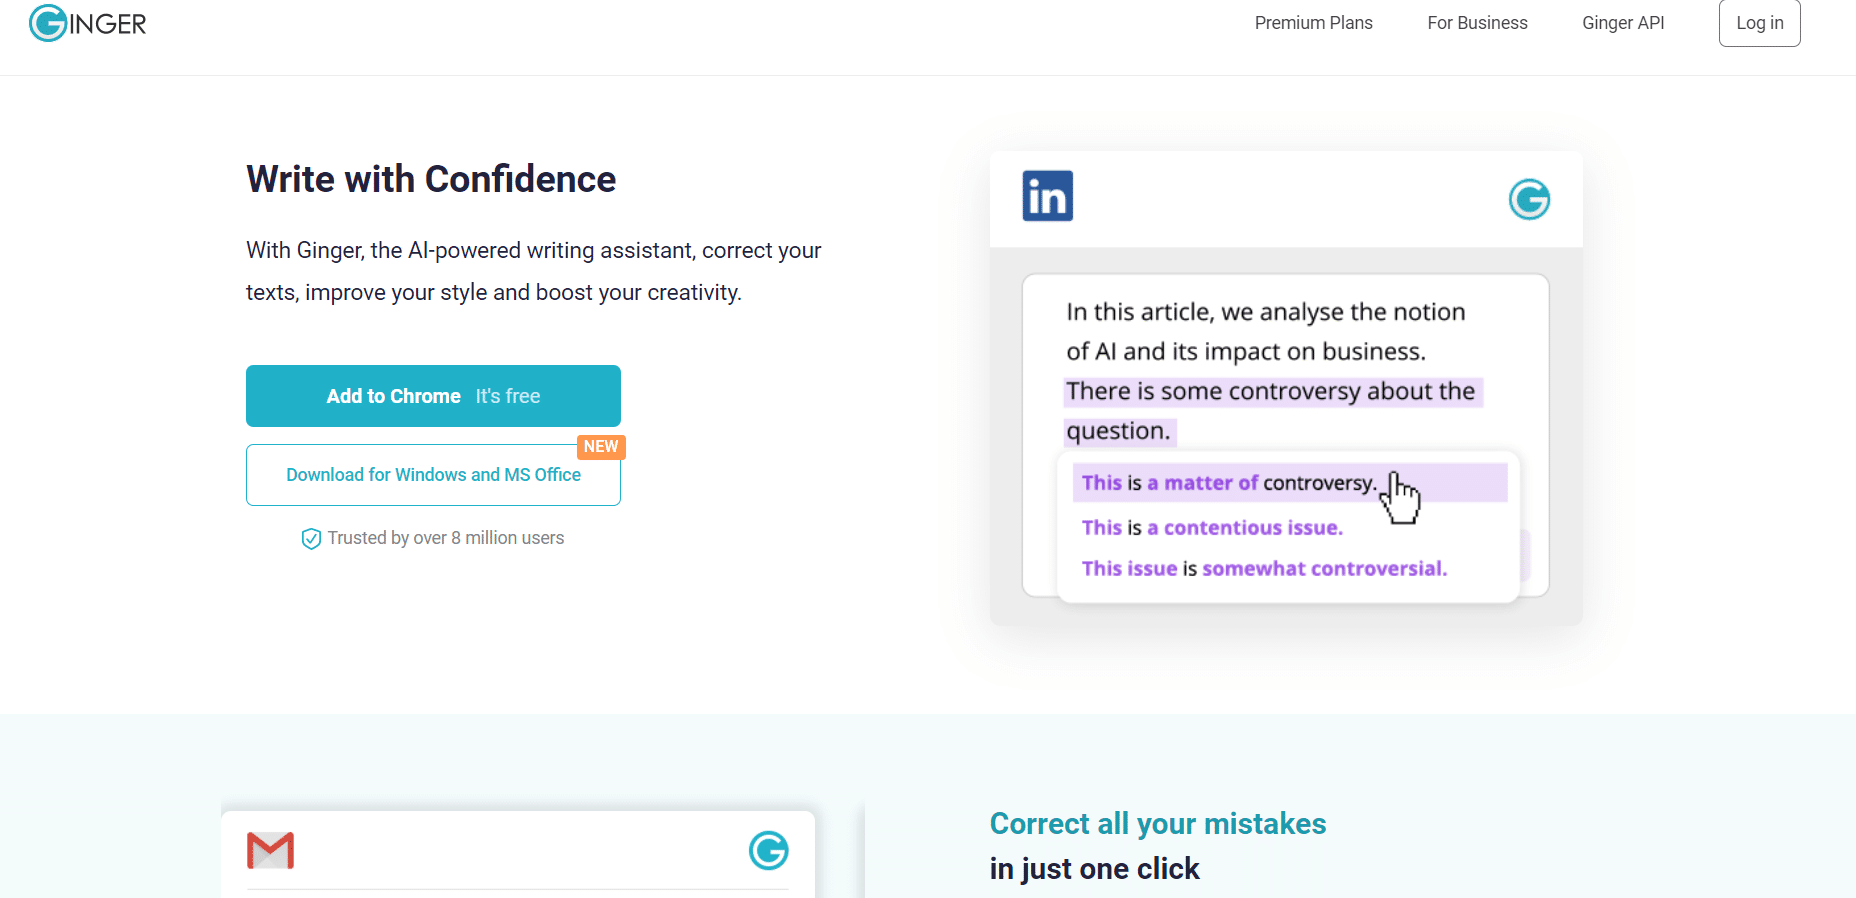Open Premium Plans page
The width and height of the screenshot is (1856, 898).
coord(1313,23)
